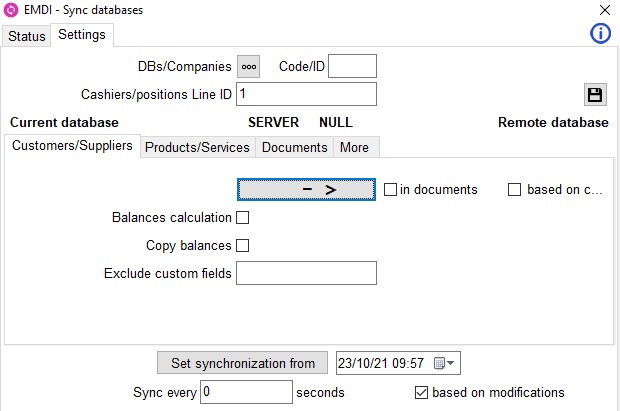The width and height of the screenshot is (620, 411).
Task: Click the Sync every seconds field
Action: click(246, 392)
